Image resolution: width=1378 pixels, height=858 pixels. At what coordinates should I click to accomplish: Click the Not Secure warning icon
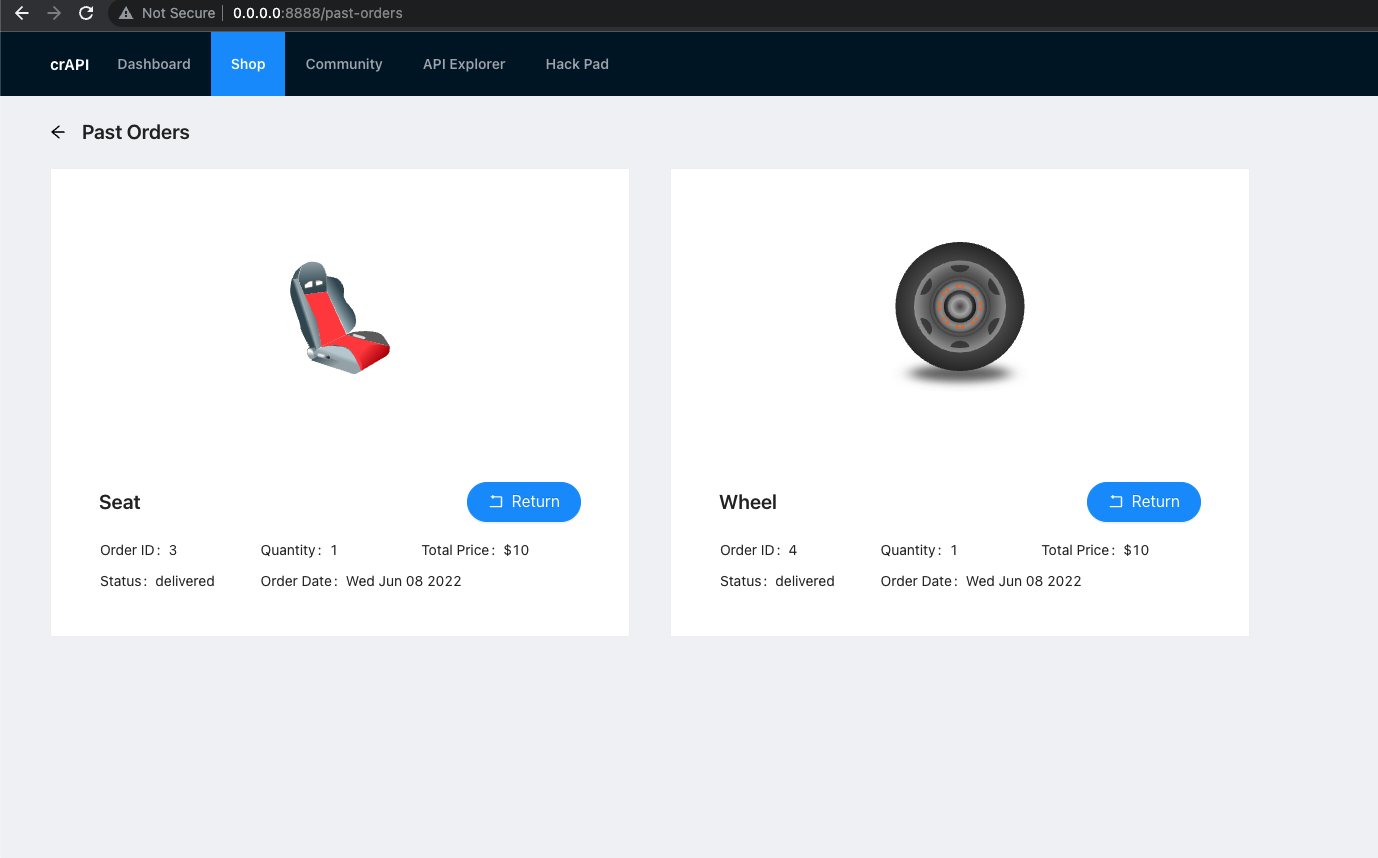pos(126,13)
